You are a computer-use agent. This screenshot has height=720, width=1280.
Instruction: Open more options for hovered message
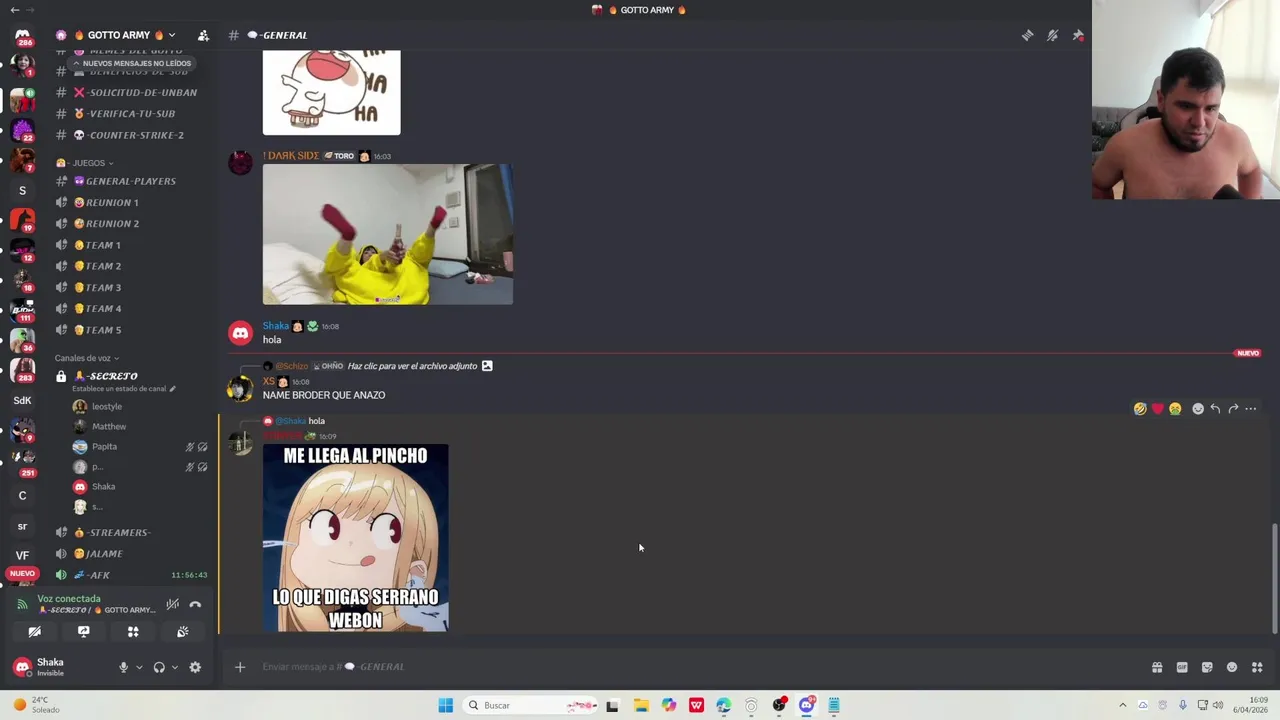pos(1251,408)
